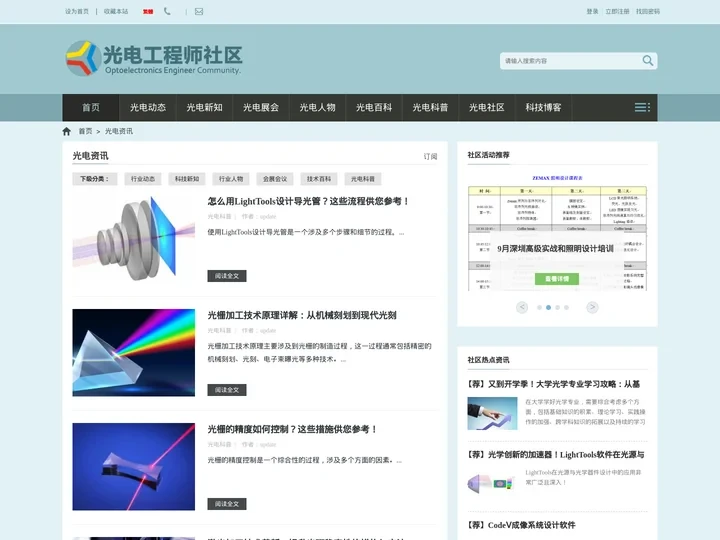Screen dimensions: 720x540
Task: Open the 光电百科 navigation tab
Action: click(374, 107)
